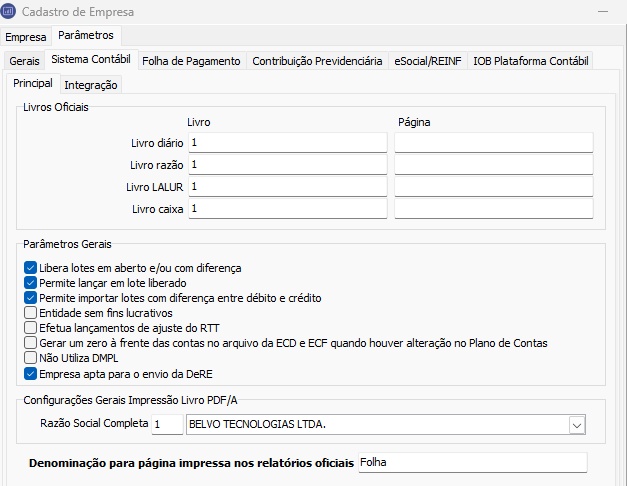Open the BELVO TECNOLOGIAS LTDA. combo box
Screen dimensions: 627x486
click(386, 424)
